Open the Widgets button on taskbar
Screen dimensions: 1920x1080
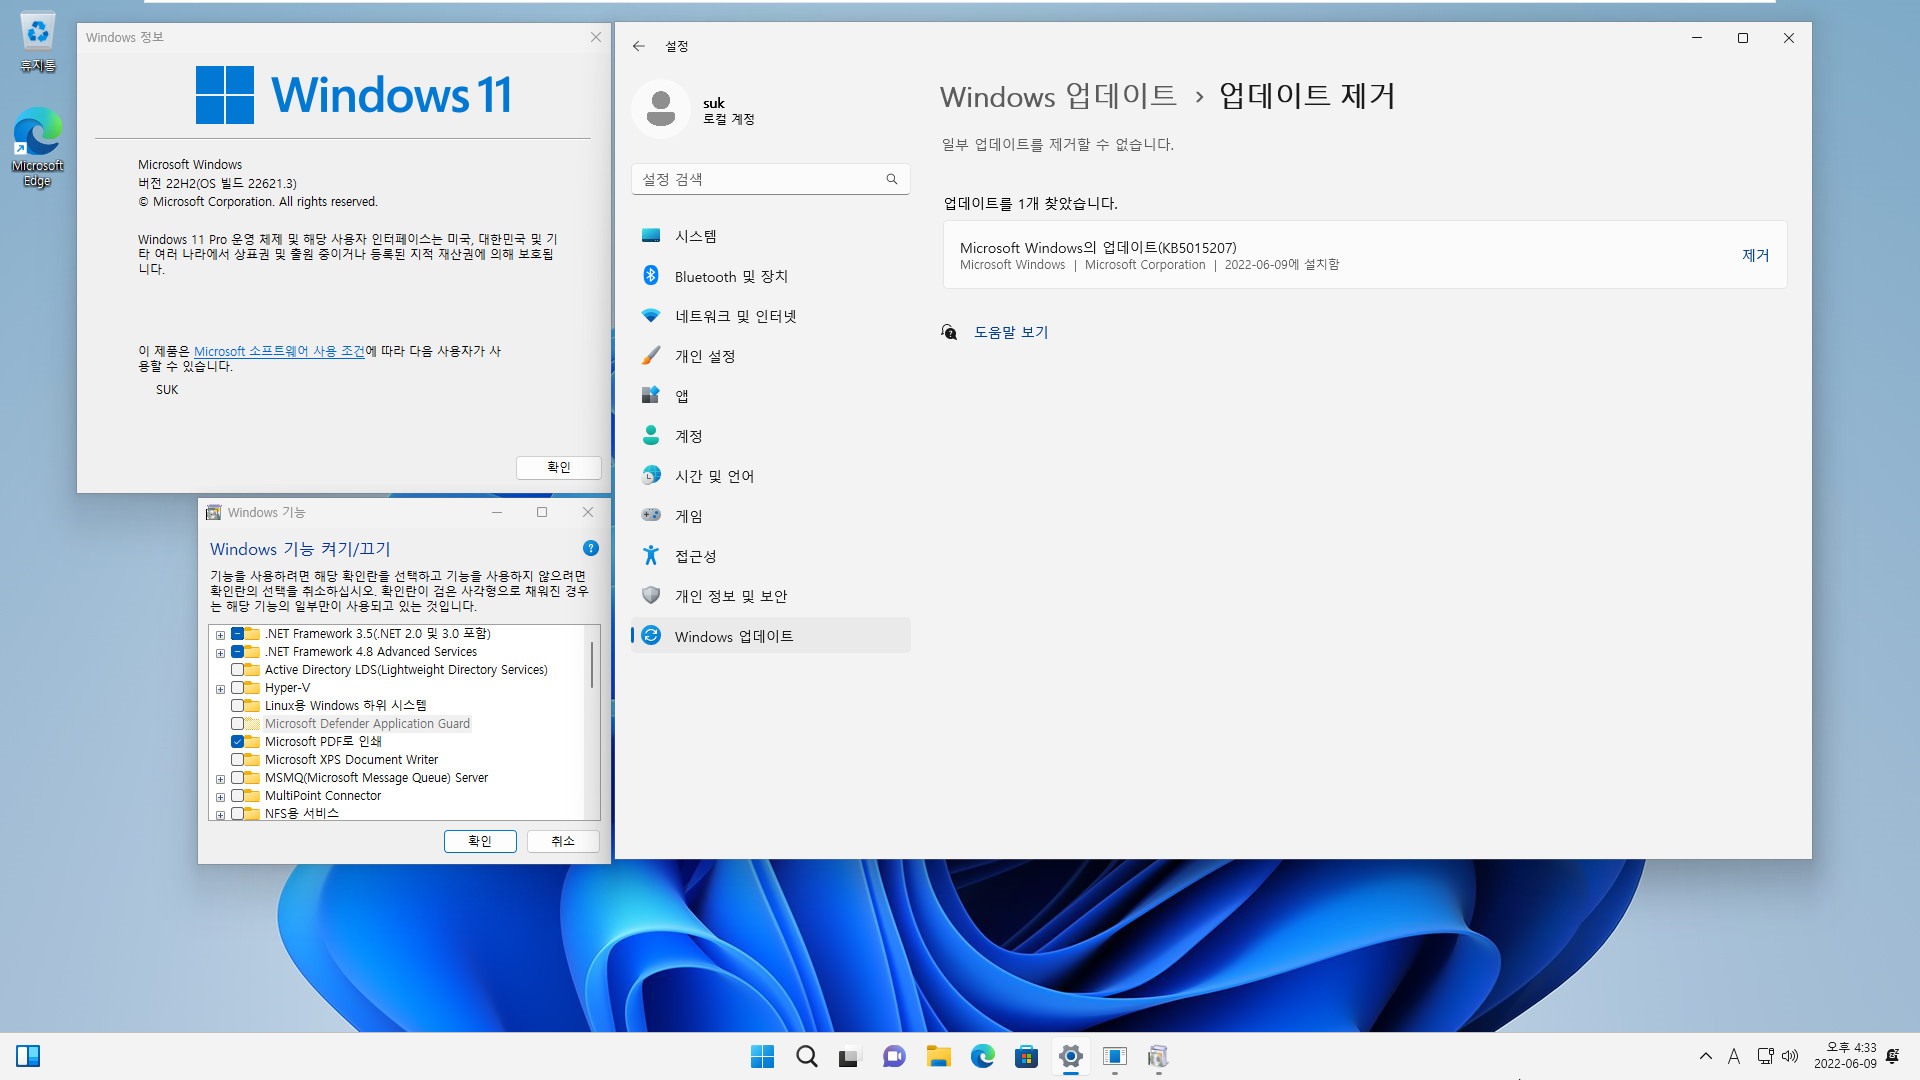tap(28, 1056)
